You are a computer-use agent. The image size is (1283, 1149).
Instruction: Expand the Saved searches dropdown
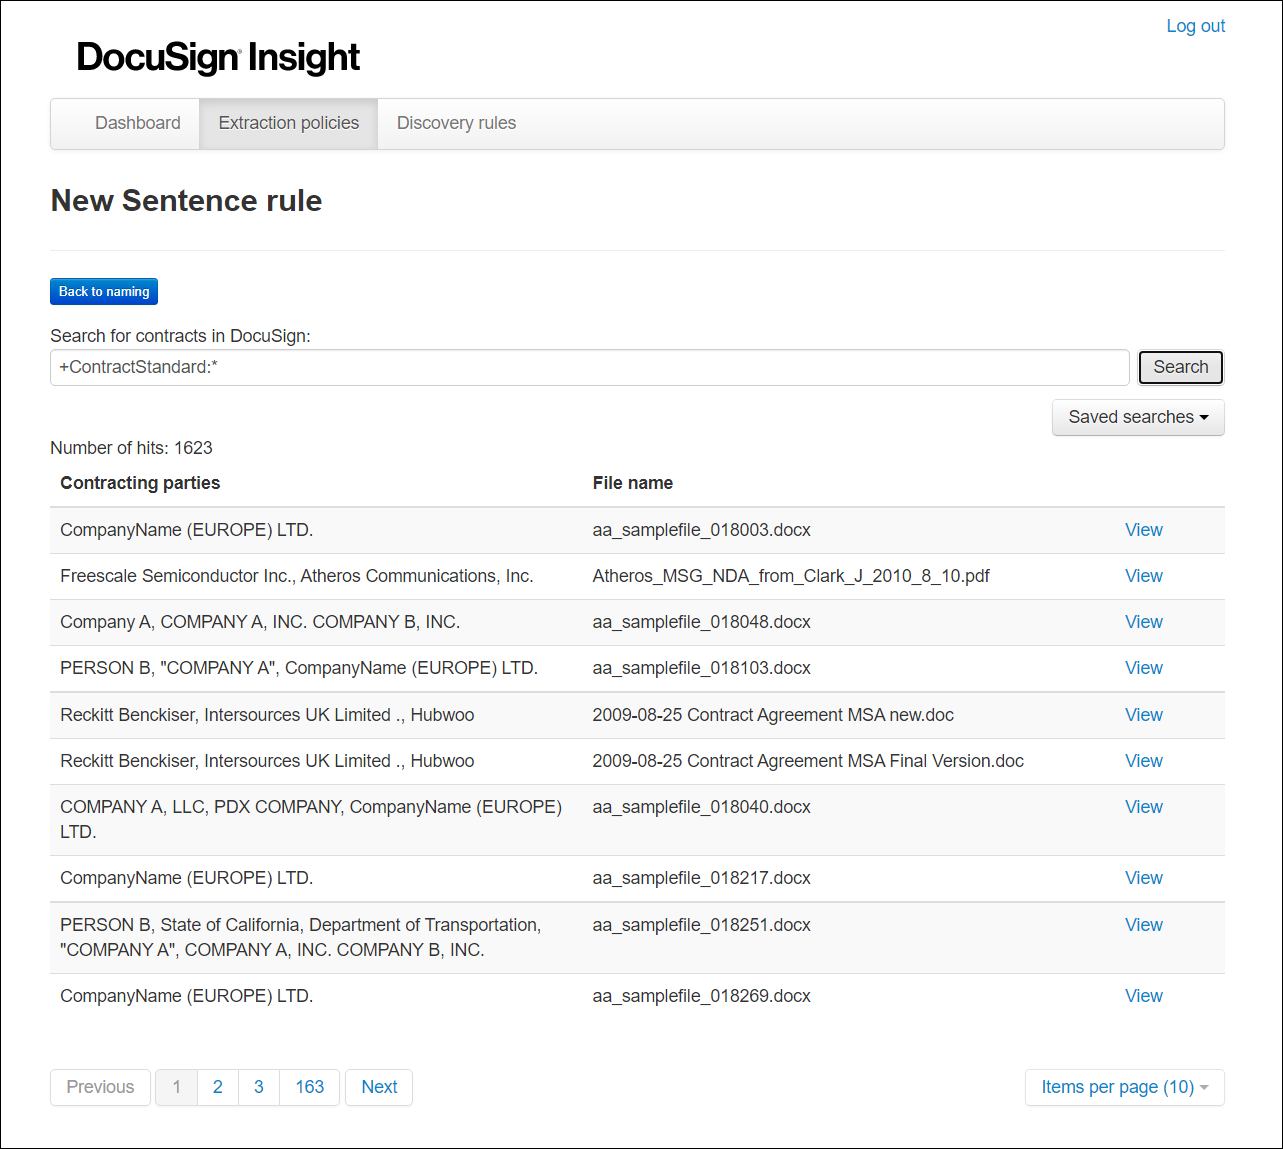(1138, 417)
